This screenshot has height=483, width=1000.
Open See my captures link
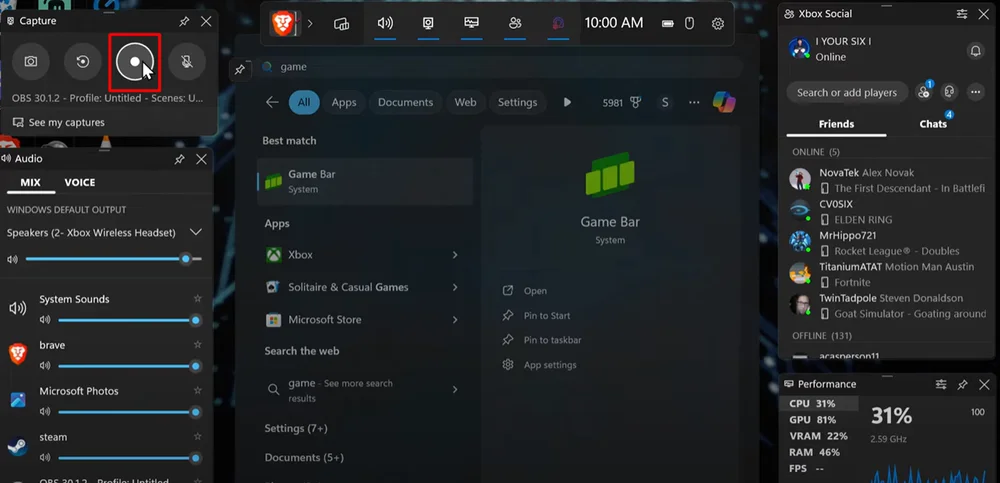click(x=66, y=122)
